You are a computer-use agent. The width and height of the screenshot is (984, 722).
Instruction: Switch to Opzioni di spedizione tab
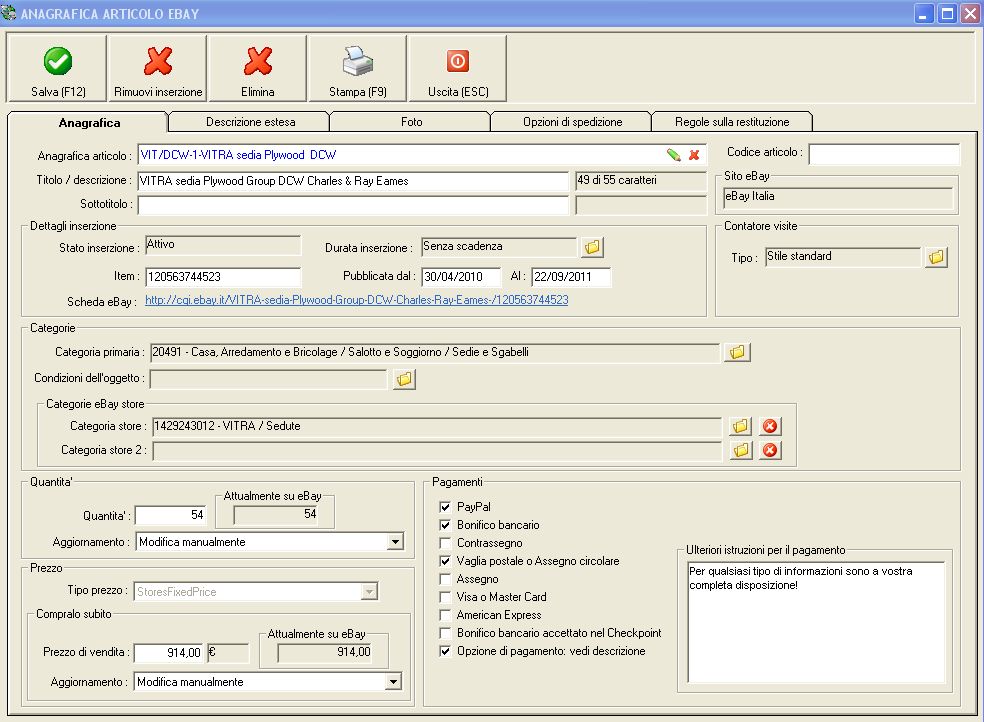572,122
